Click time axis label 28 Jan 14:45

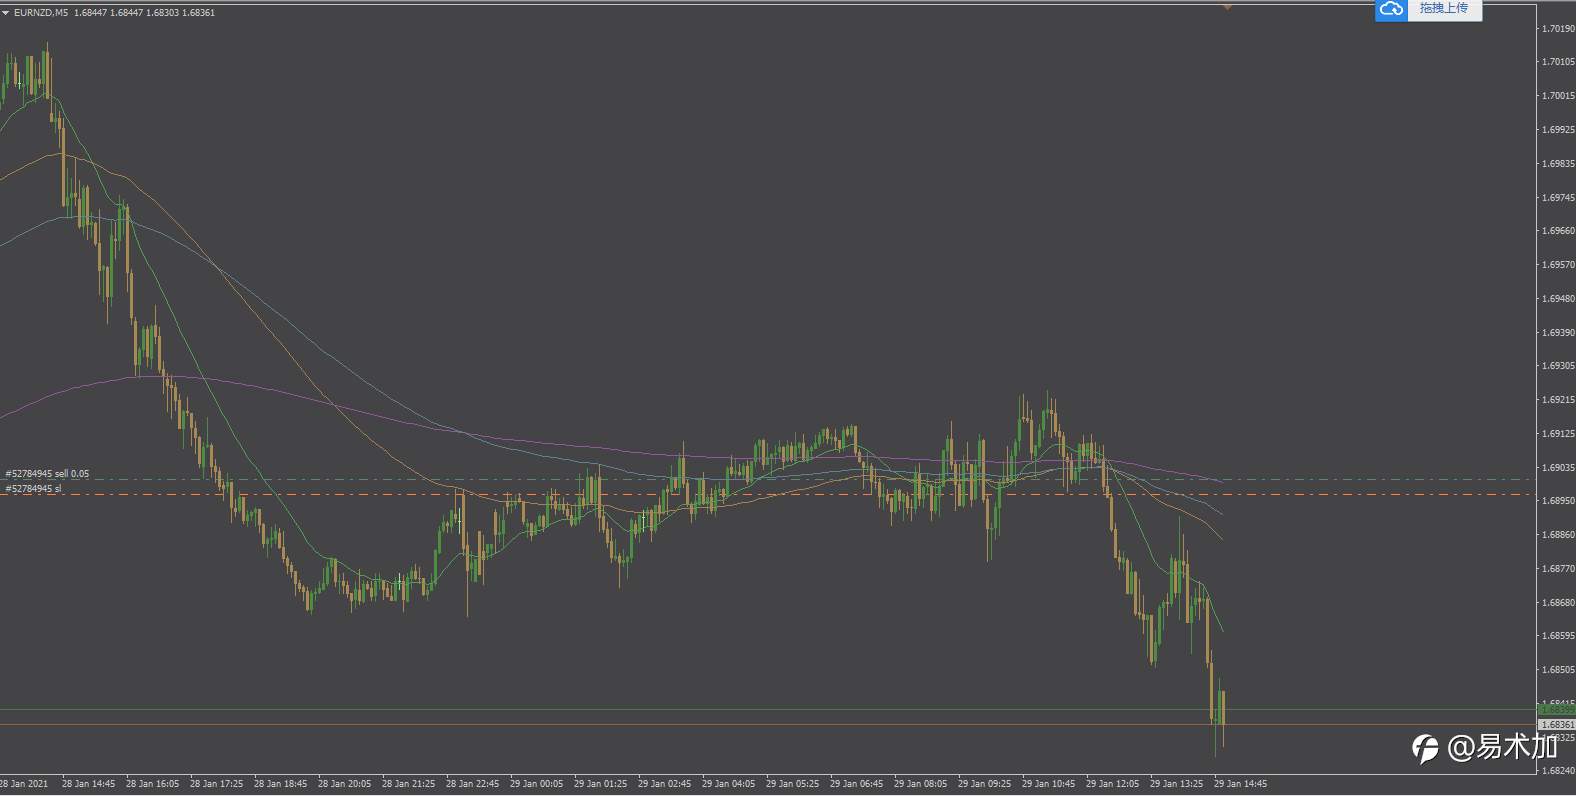click(88, 784)
